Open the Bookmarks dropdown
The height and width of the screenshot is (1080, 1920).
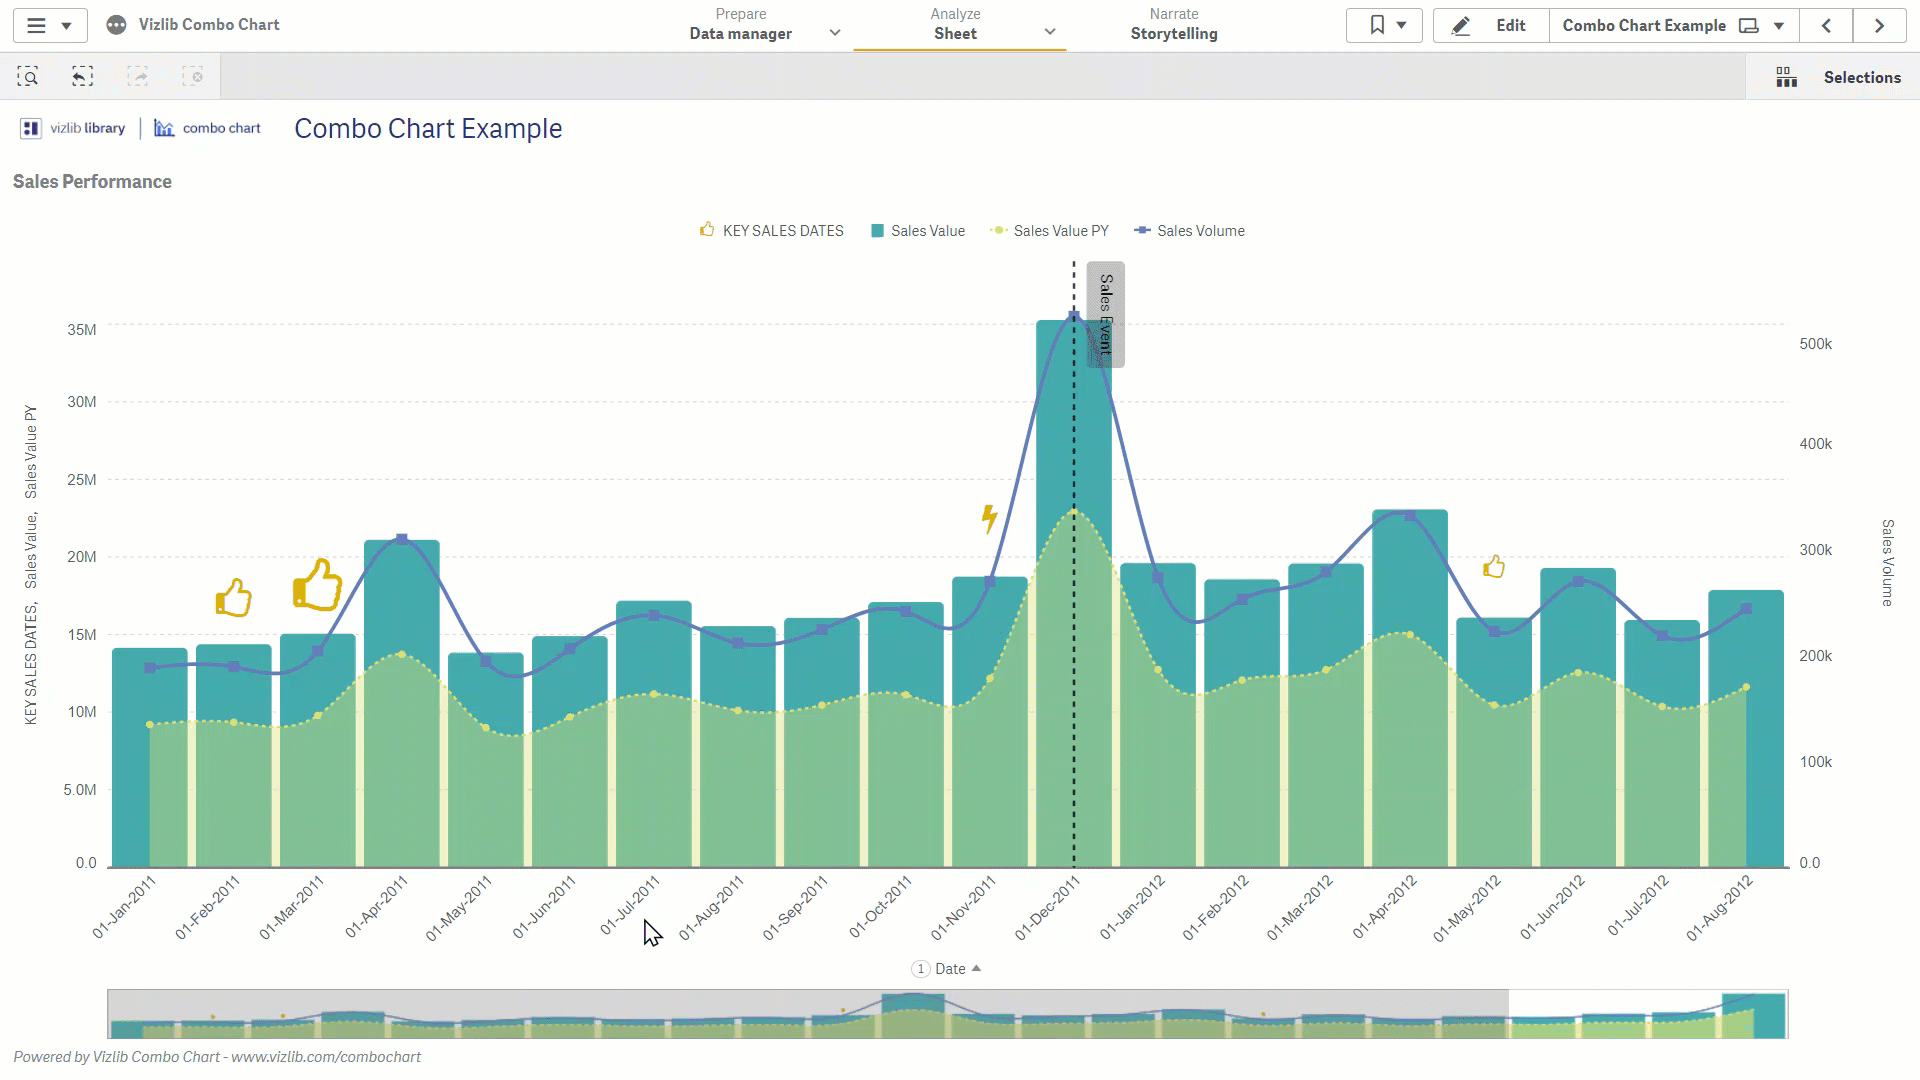click(1384, 25)
